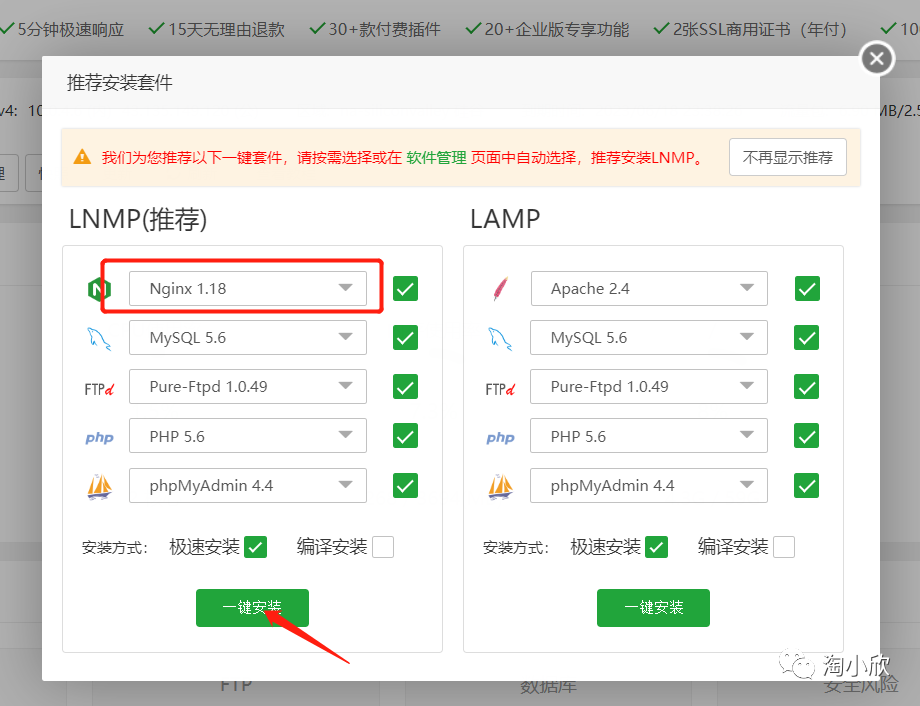Click the 推荐安装套件 dialog title
Image resolution: width=920 pixels, height=706 pixels.
(x=120, y=83)
